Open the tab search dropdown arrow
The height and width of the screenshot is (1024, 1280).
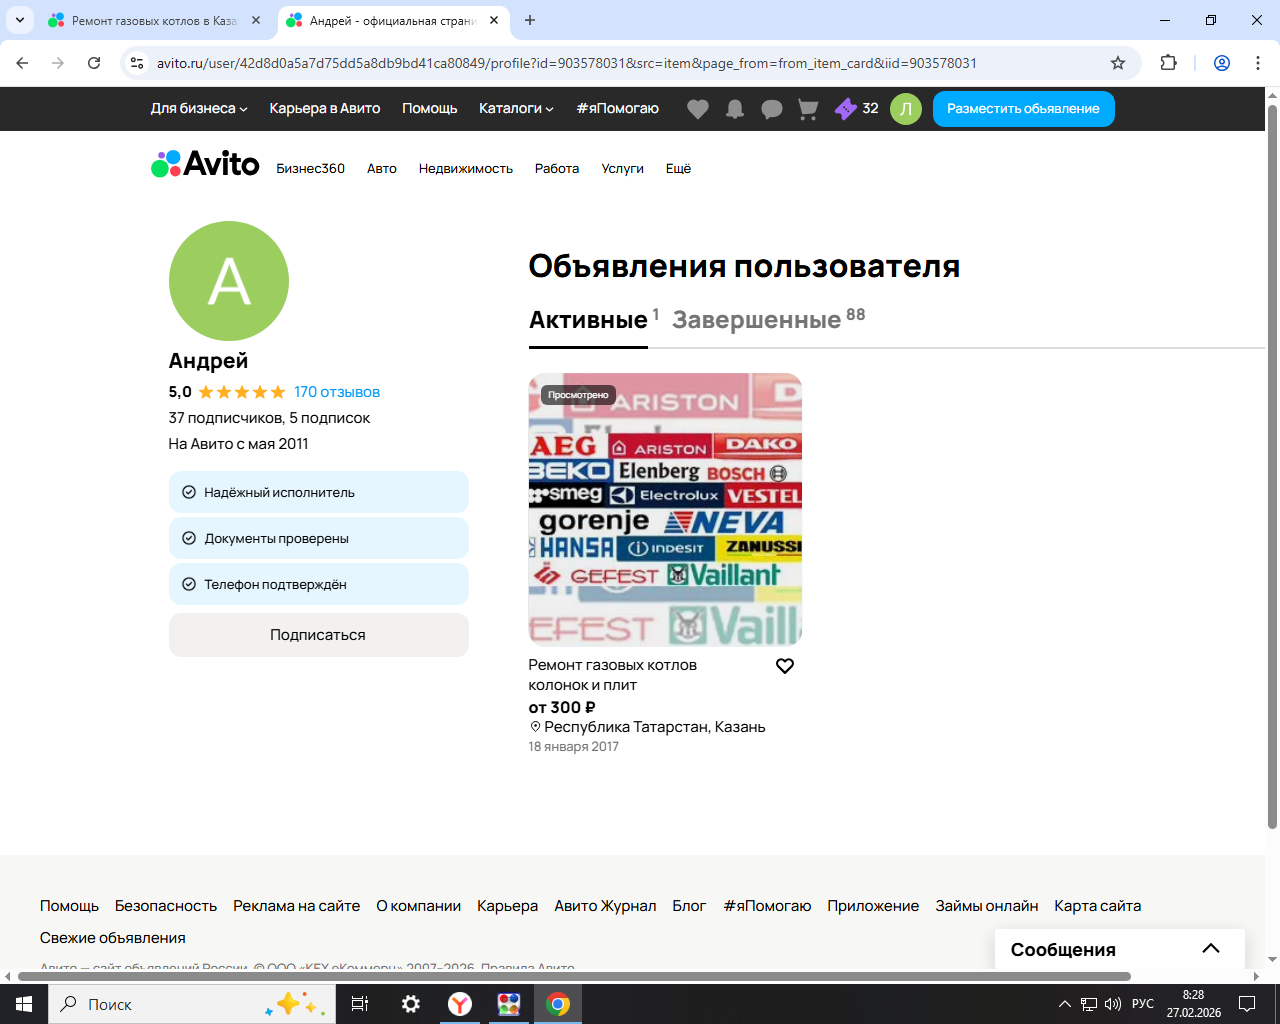20,20
